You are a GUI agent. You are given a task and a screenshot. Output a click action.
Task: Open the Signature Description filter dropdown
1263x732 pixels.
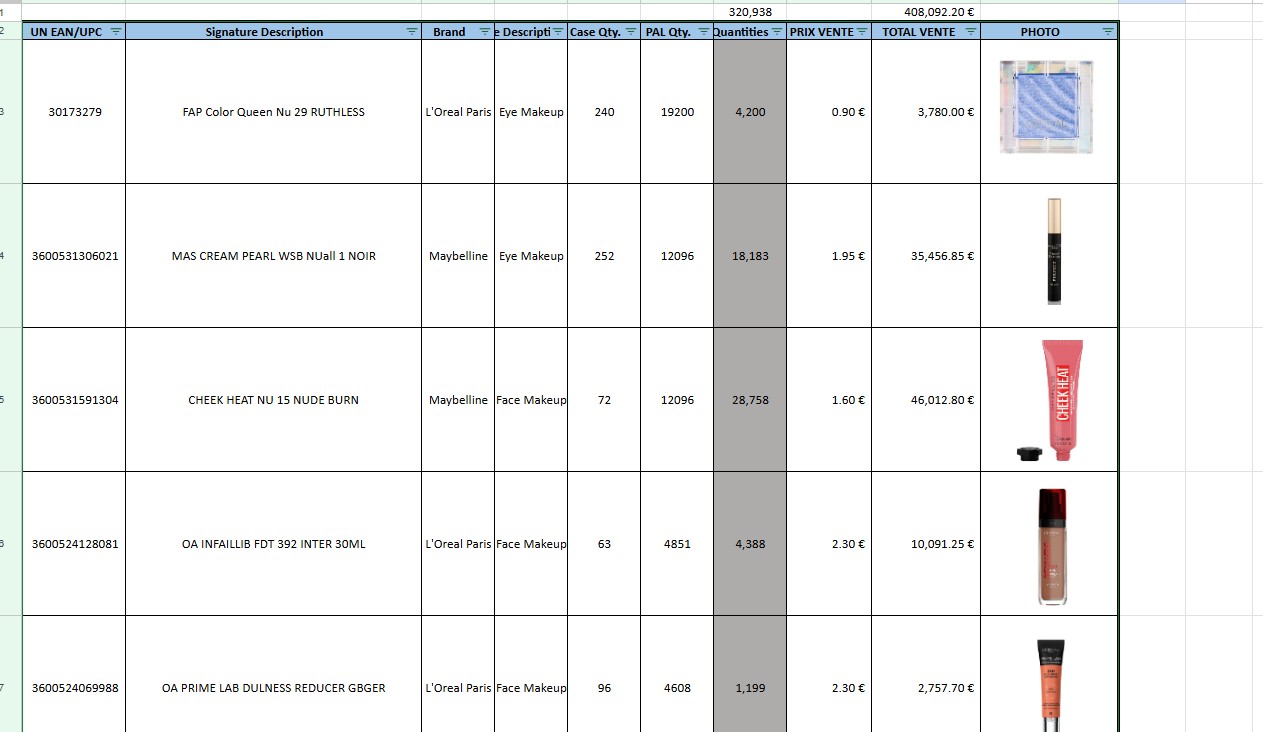412,32
